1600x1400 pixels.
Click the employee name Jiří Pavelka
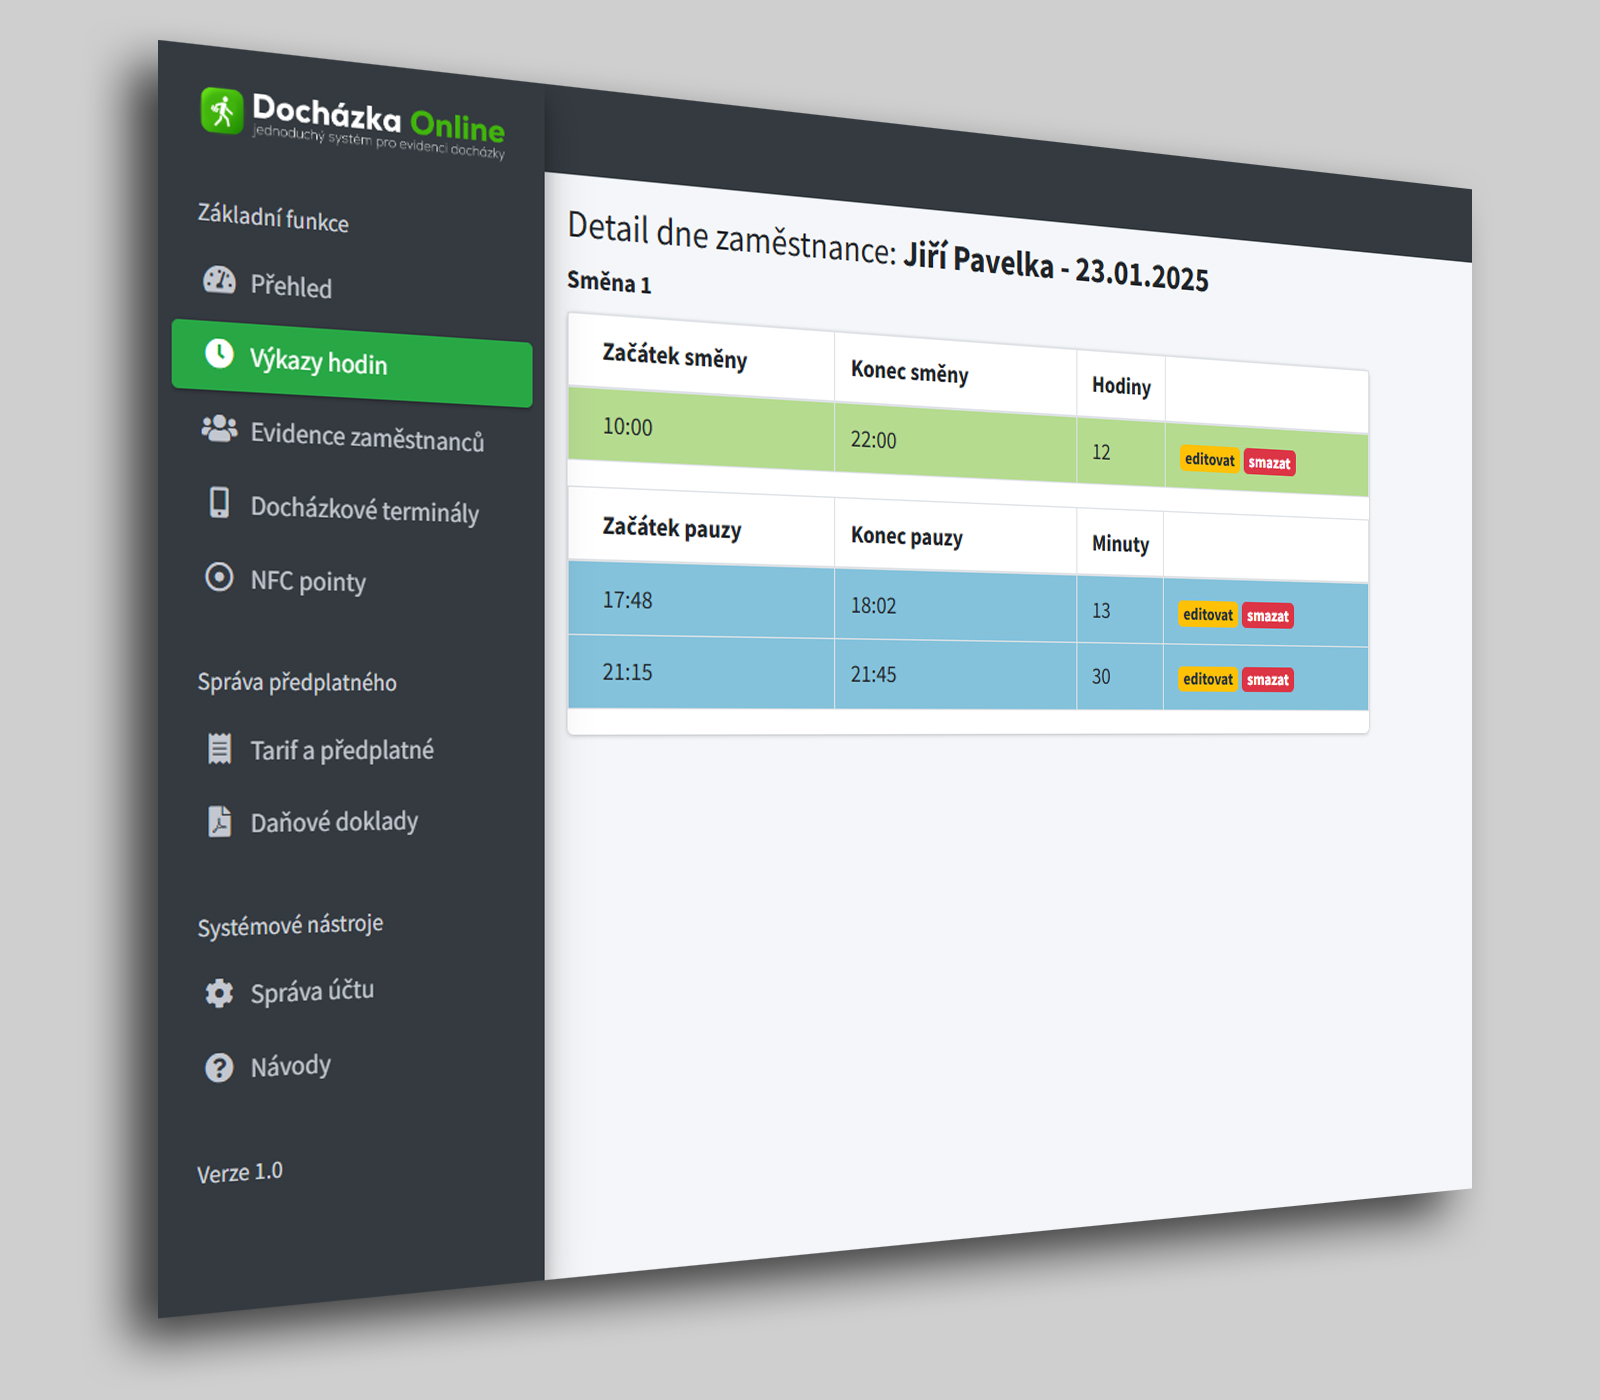(978, 261)
